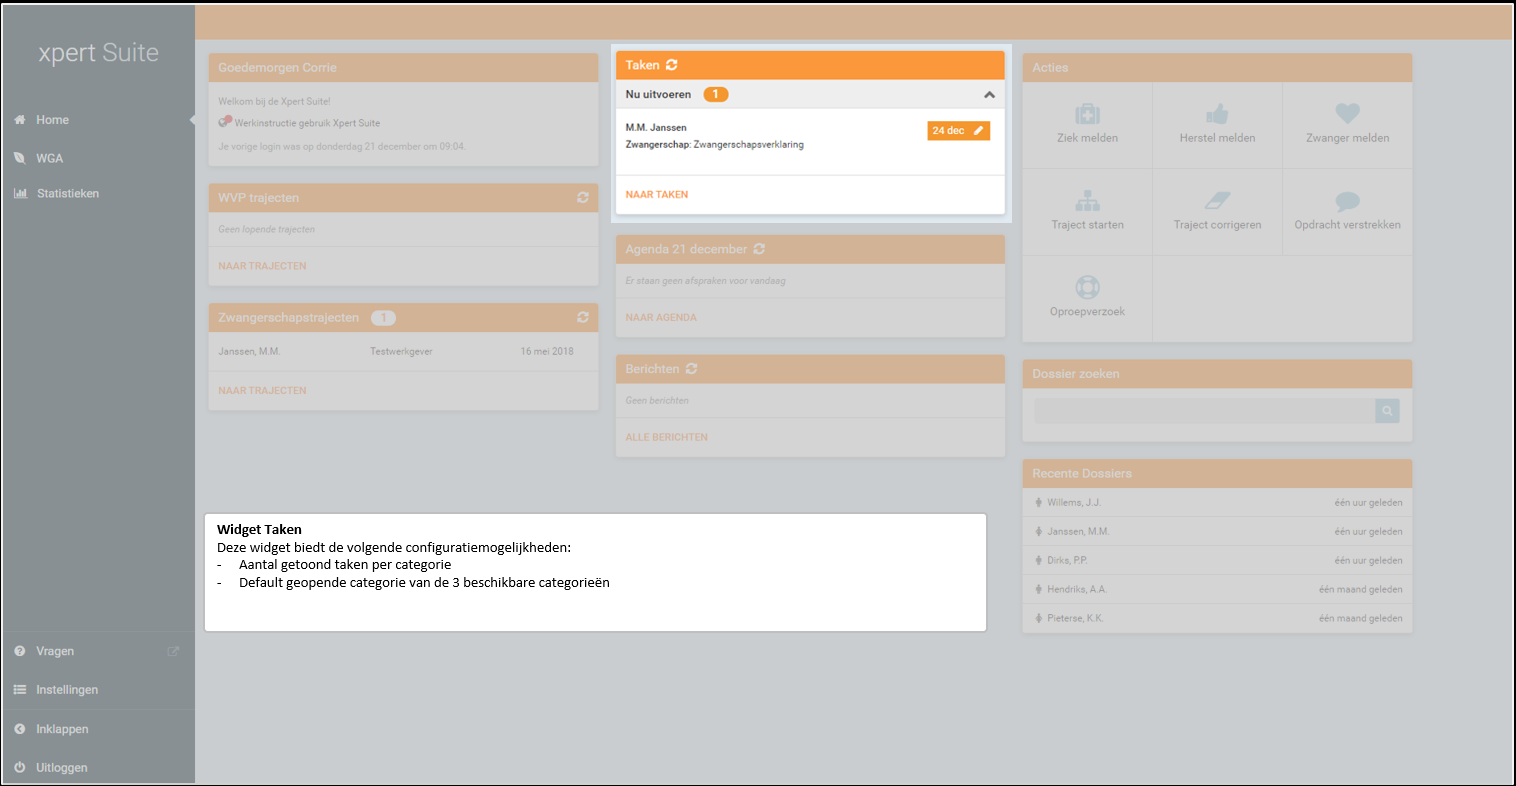Click the Dossier zoeken search button

[1387, 411]
